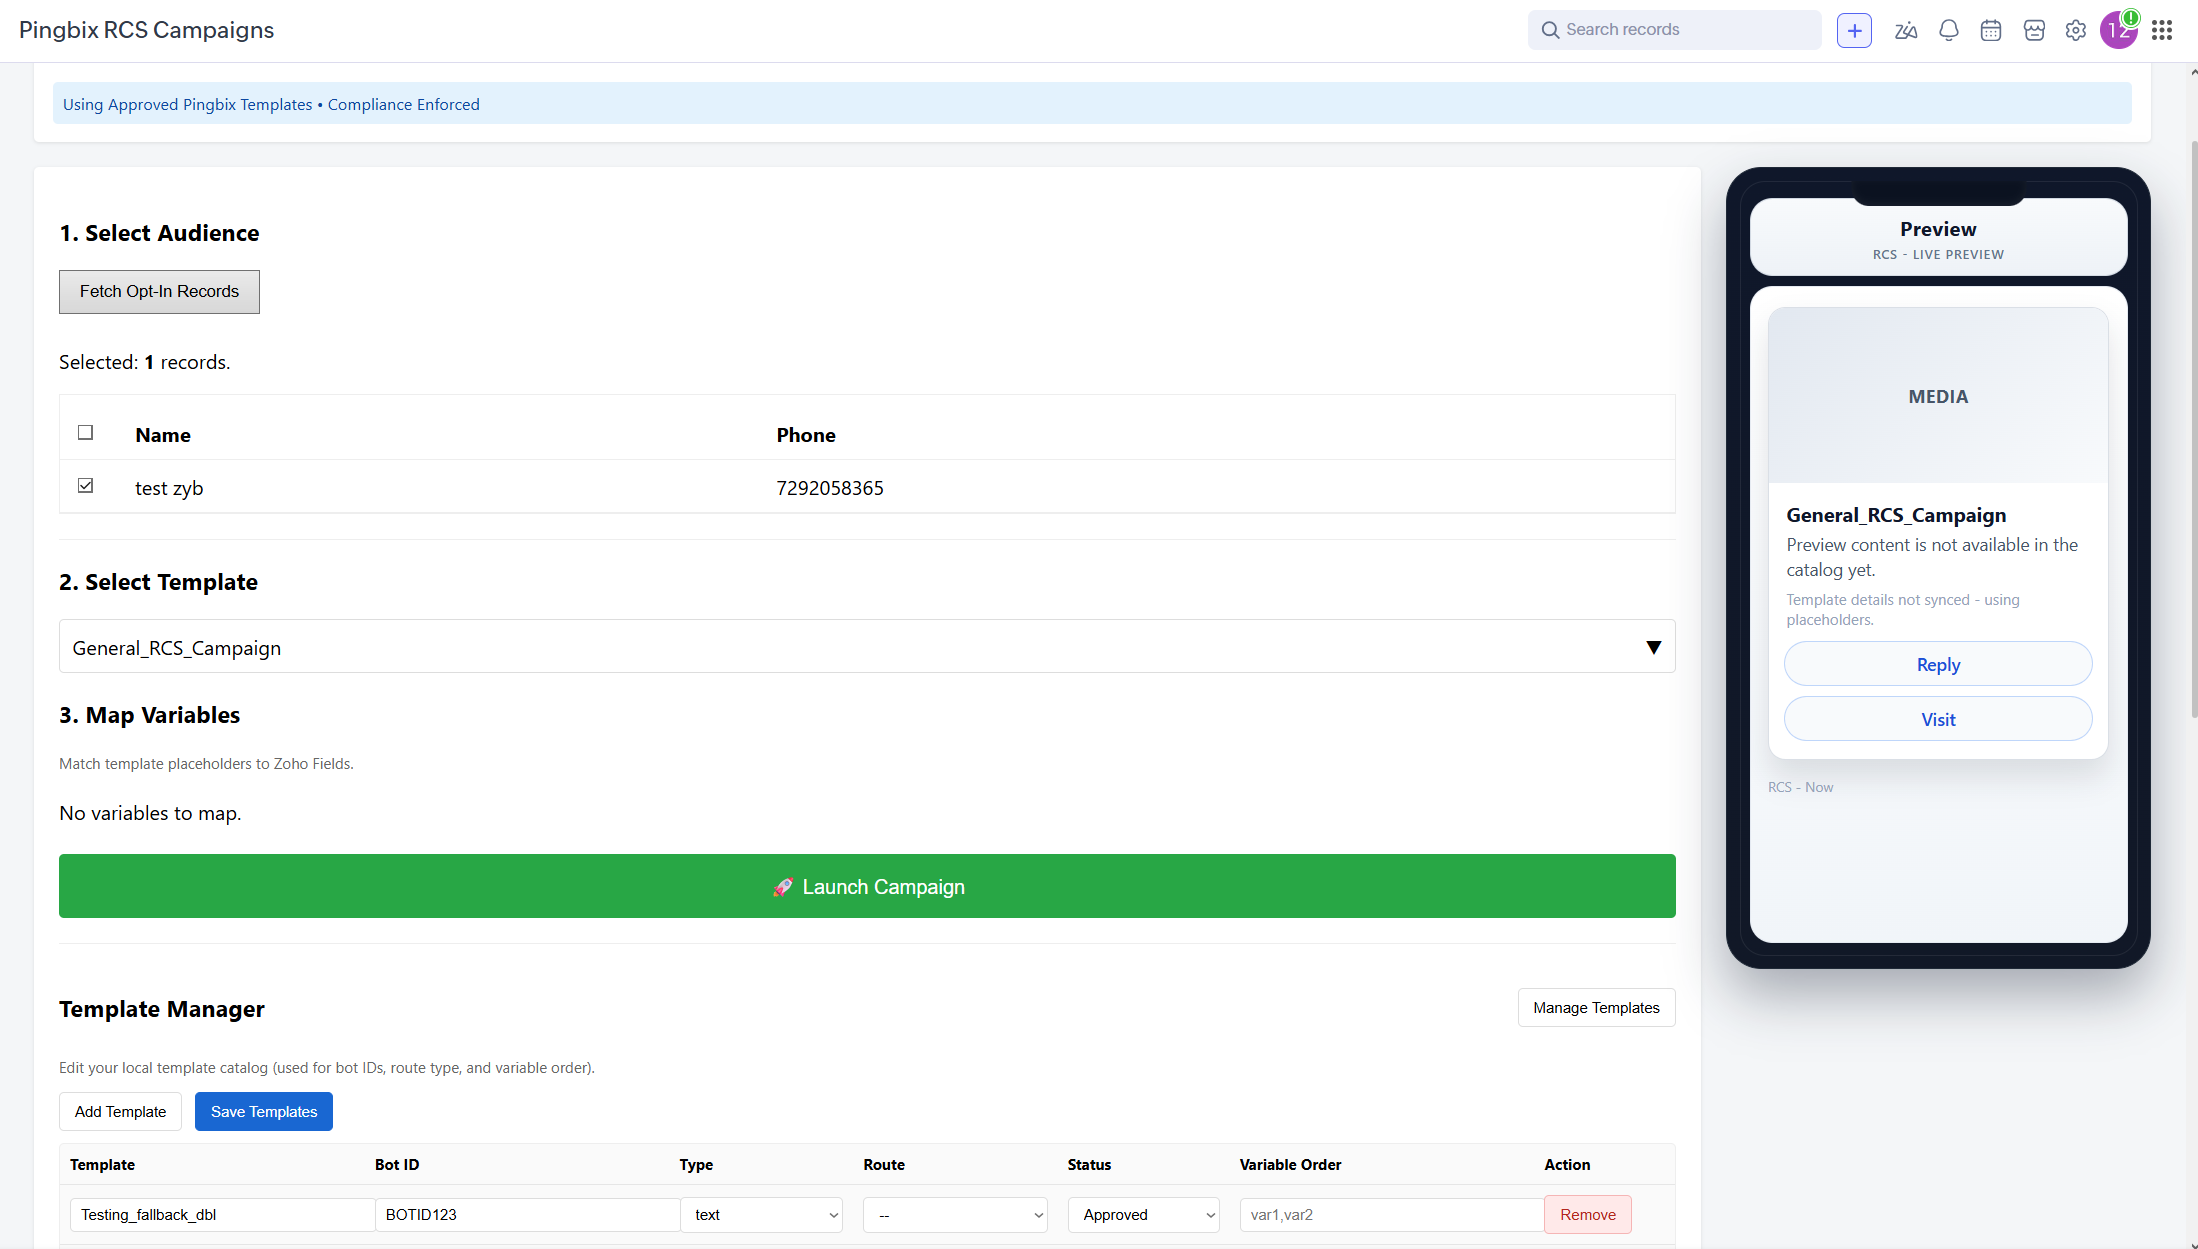Screen dimensions: 2198x1249
Task: Open the notifications bell
Action: point(1948,30)
